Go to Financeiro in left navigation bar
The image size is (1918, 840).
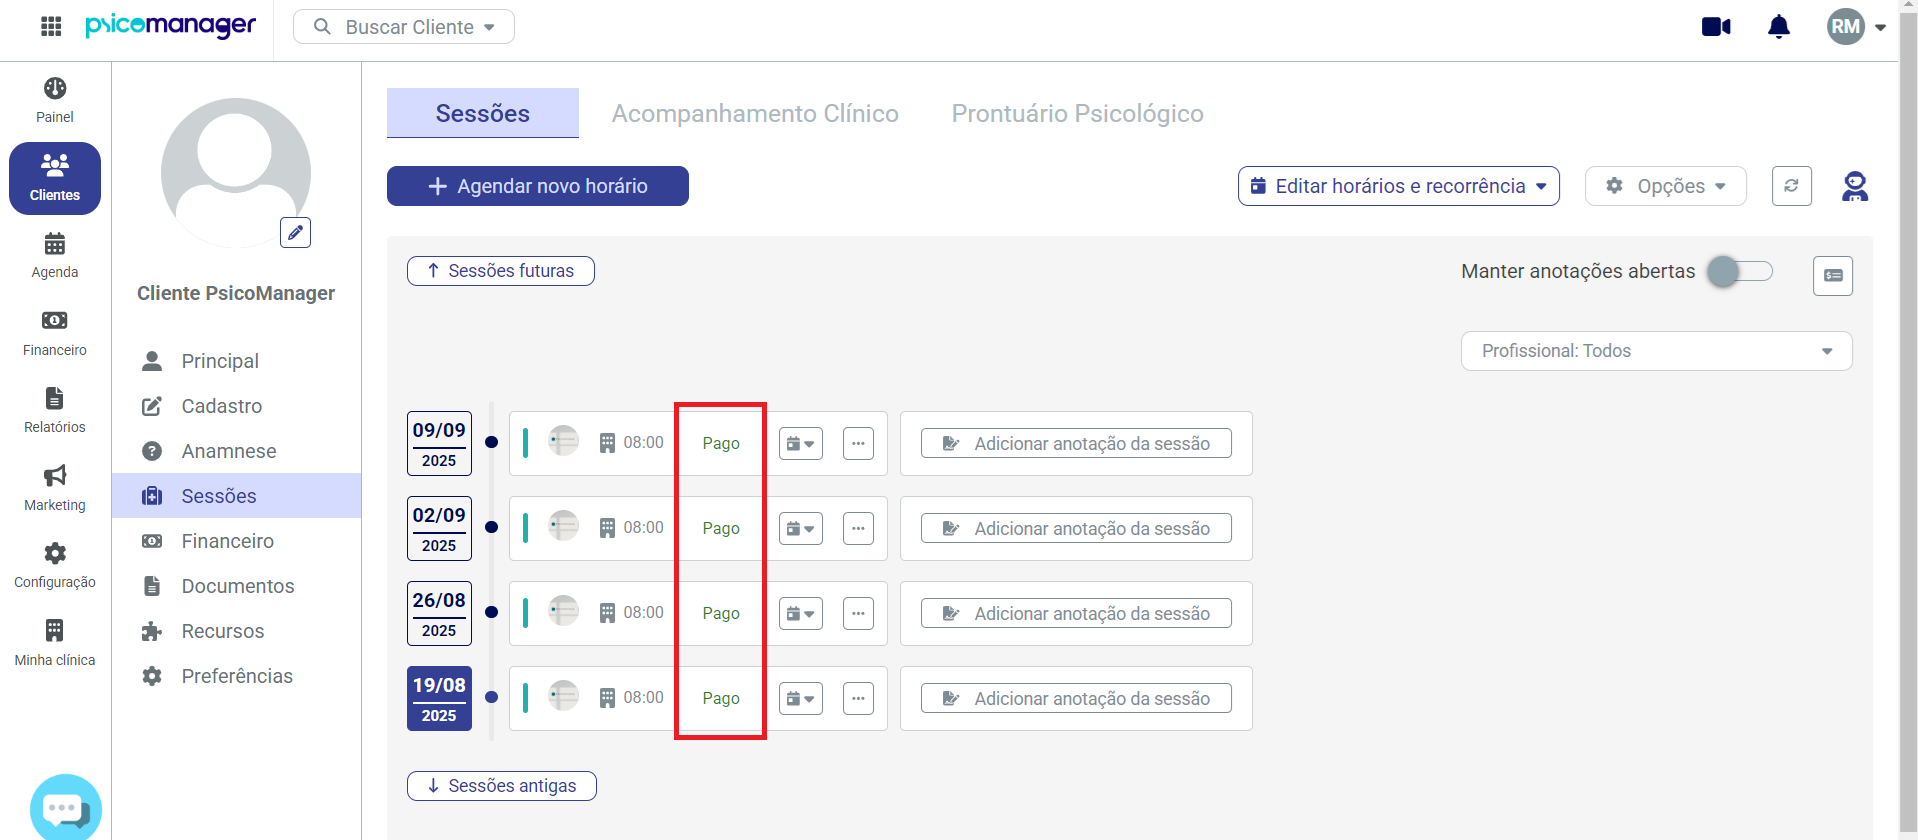tap(55, 332)
